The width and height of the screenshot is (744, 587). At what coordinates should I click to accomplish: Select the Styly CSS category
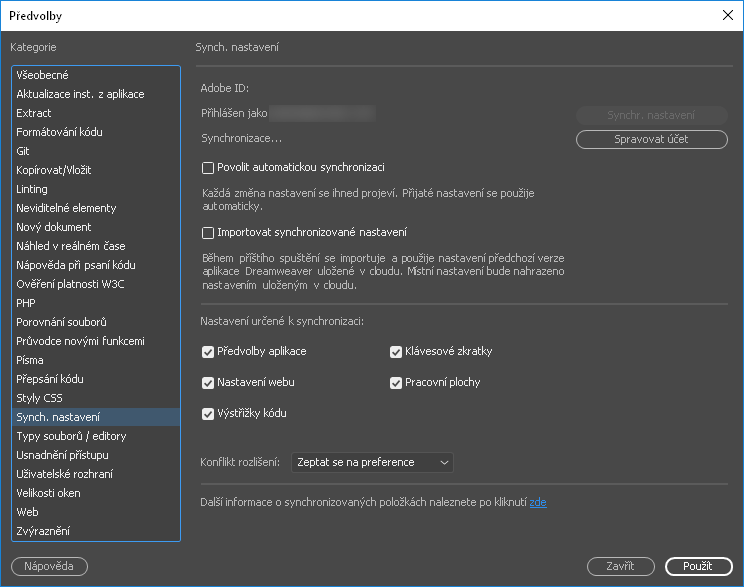click(x=40, y=398)
